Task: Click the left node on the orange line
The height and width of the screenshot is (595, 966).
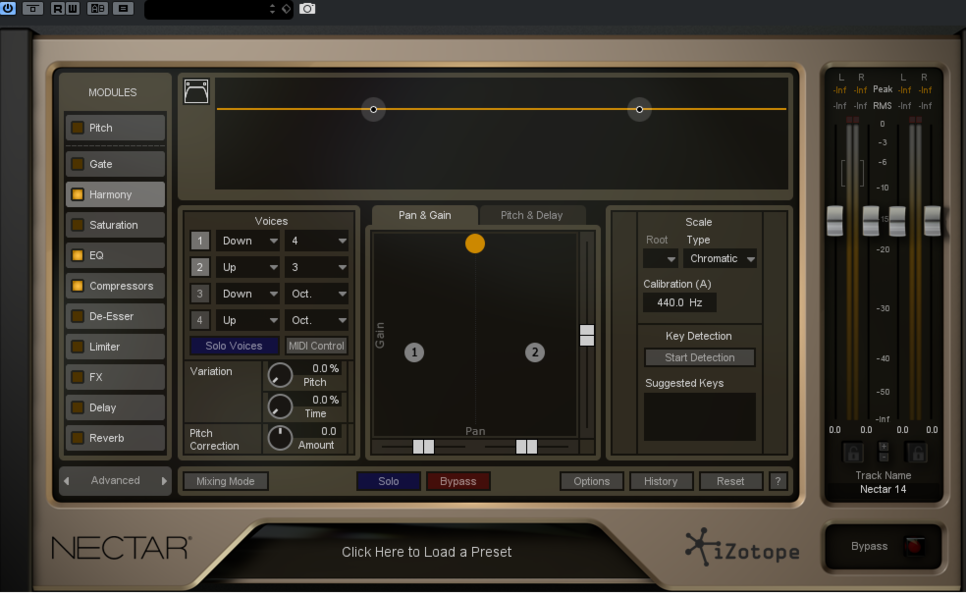Action: click(373, 109)
